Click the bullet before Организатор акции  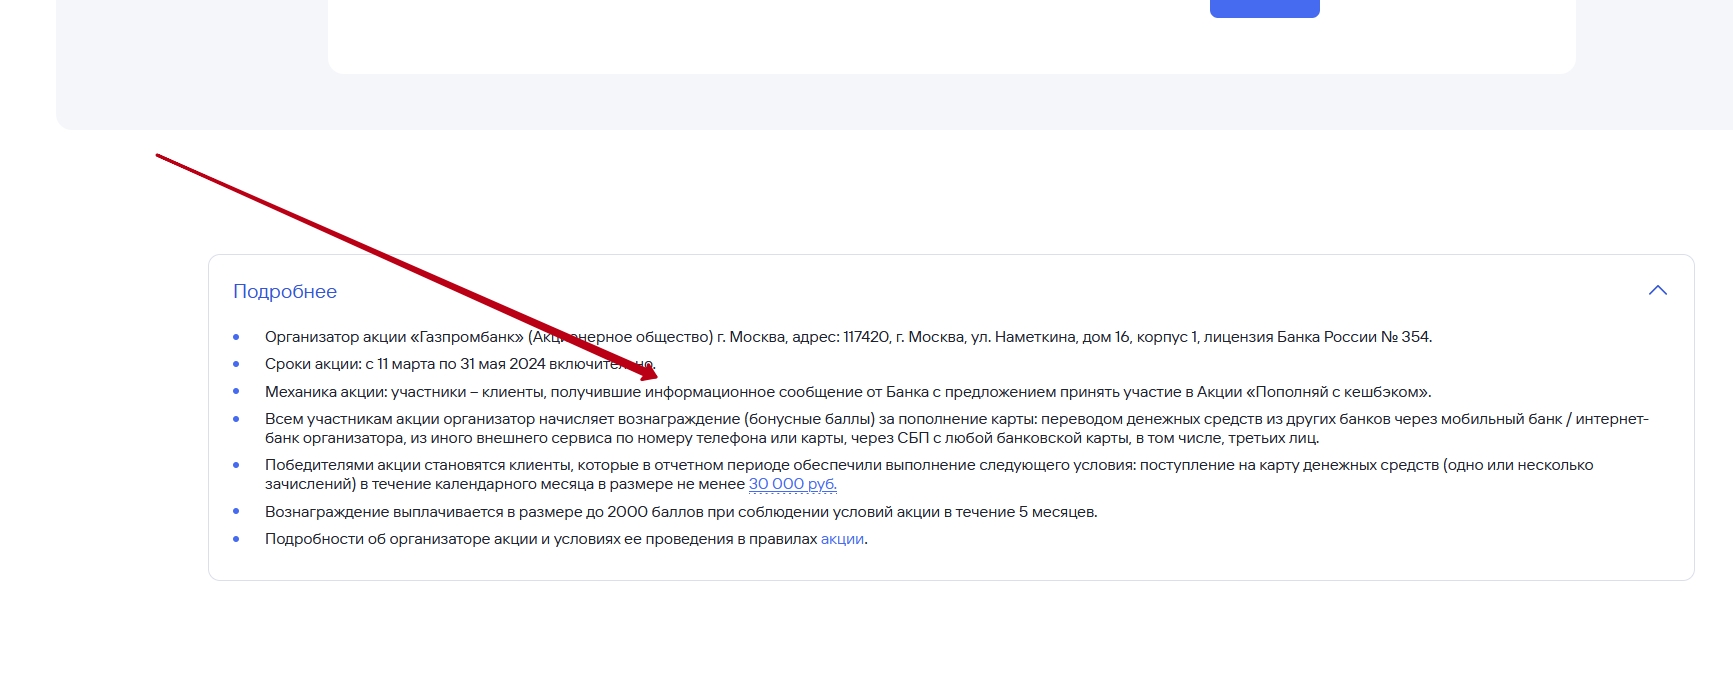(x=237, y=337)
